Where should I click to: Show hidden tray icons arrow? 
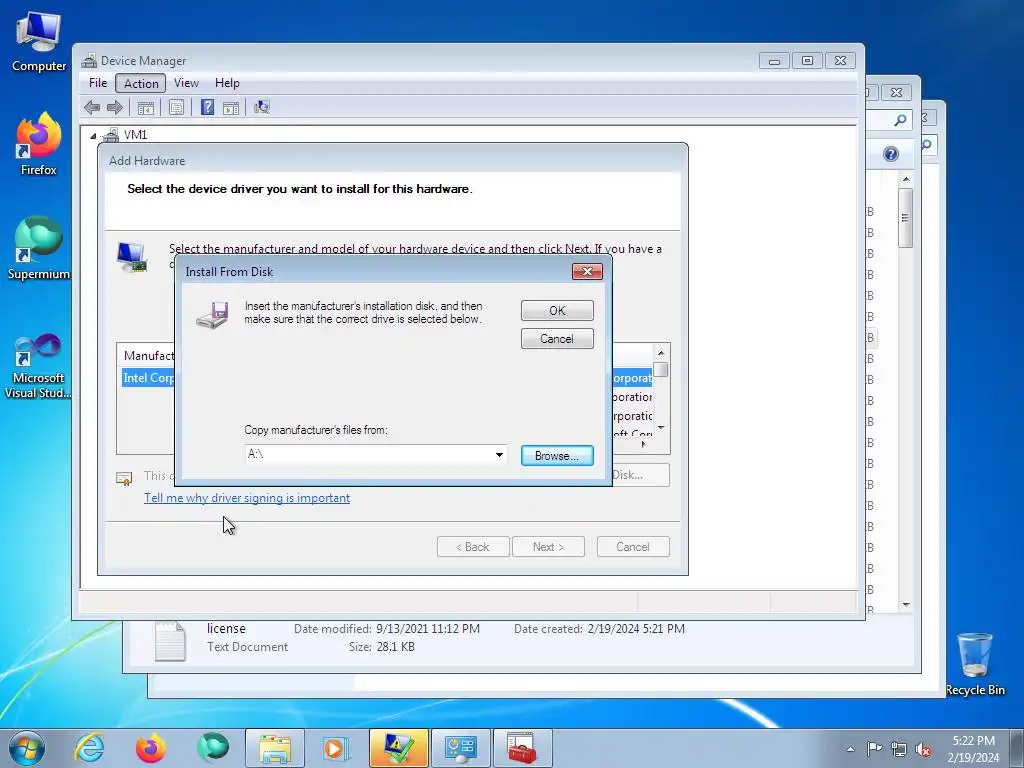850,749
